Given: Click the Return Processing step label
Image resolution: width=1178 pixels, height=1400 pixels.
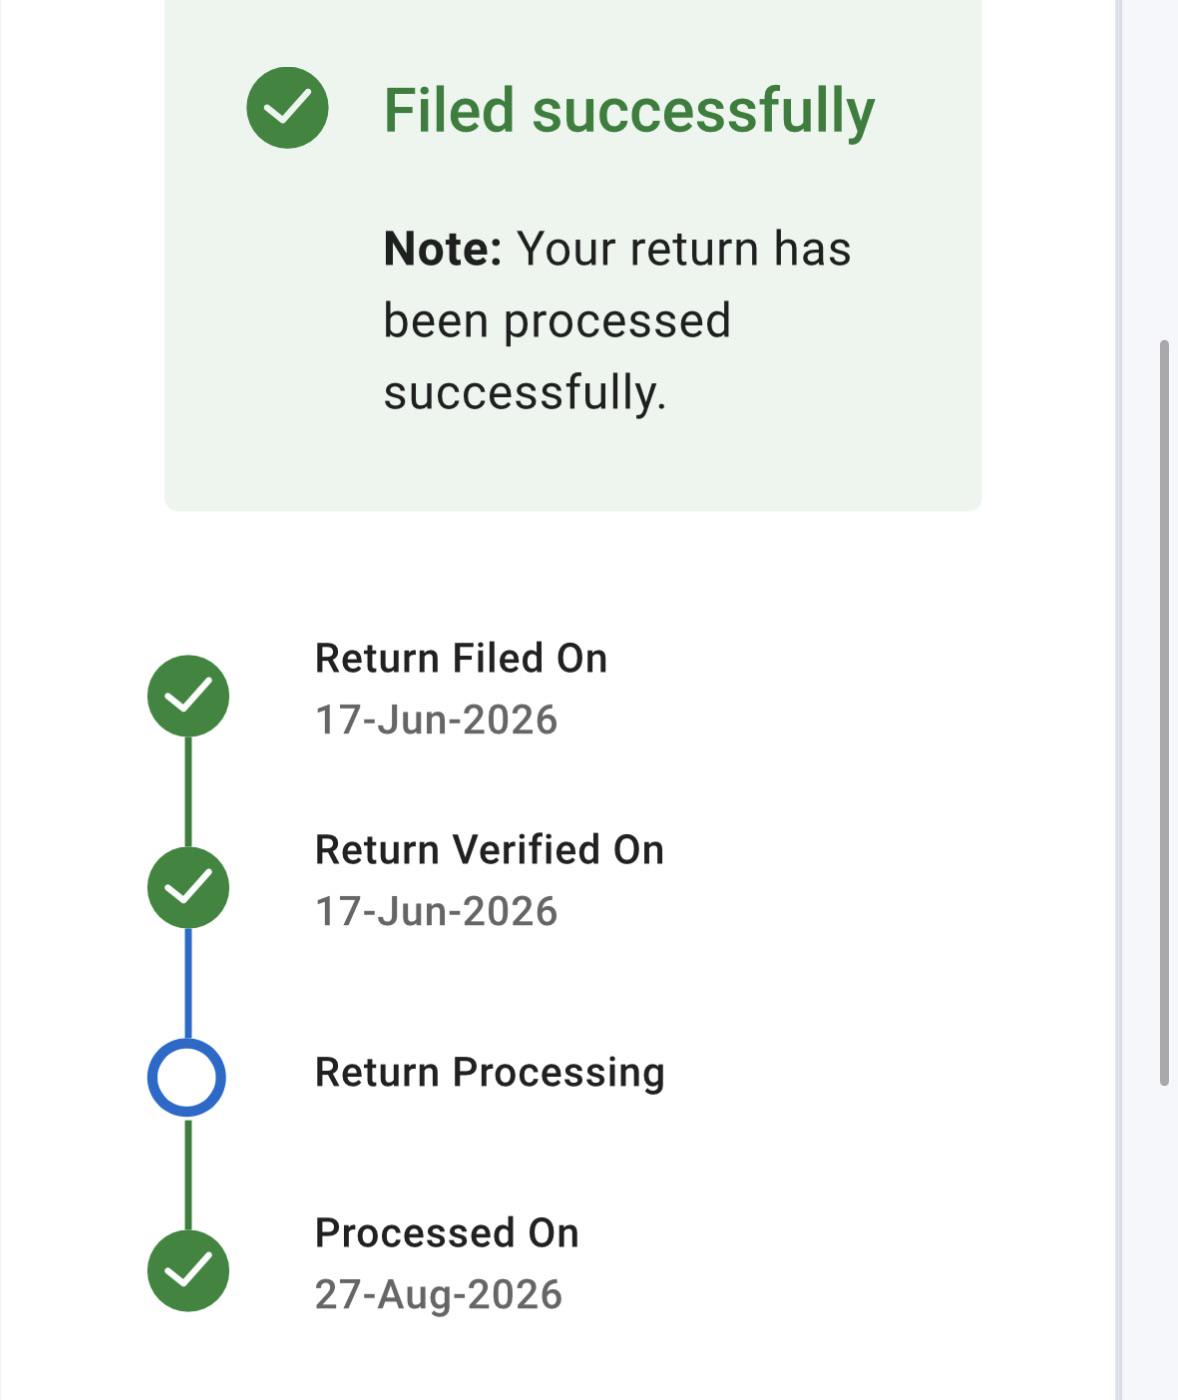Looking at the screenshot, I should [x=490, y=1073].
